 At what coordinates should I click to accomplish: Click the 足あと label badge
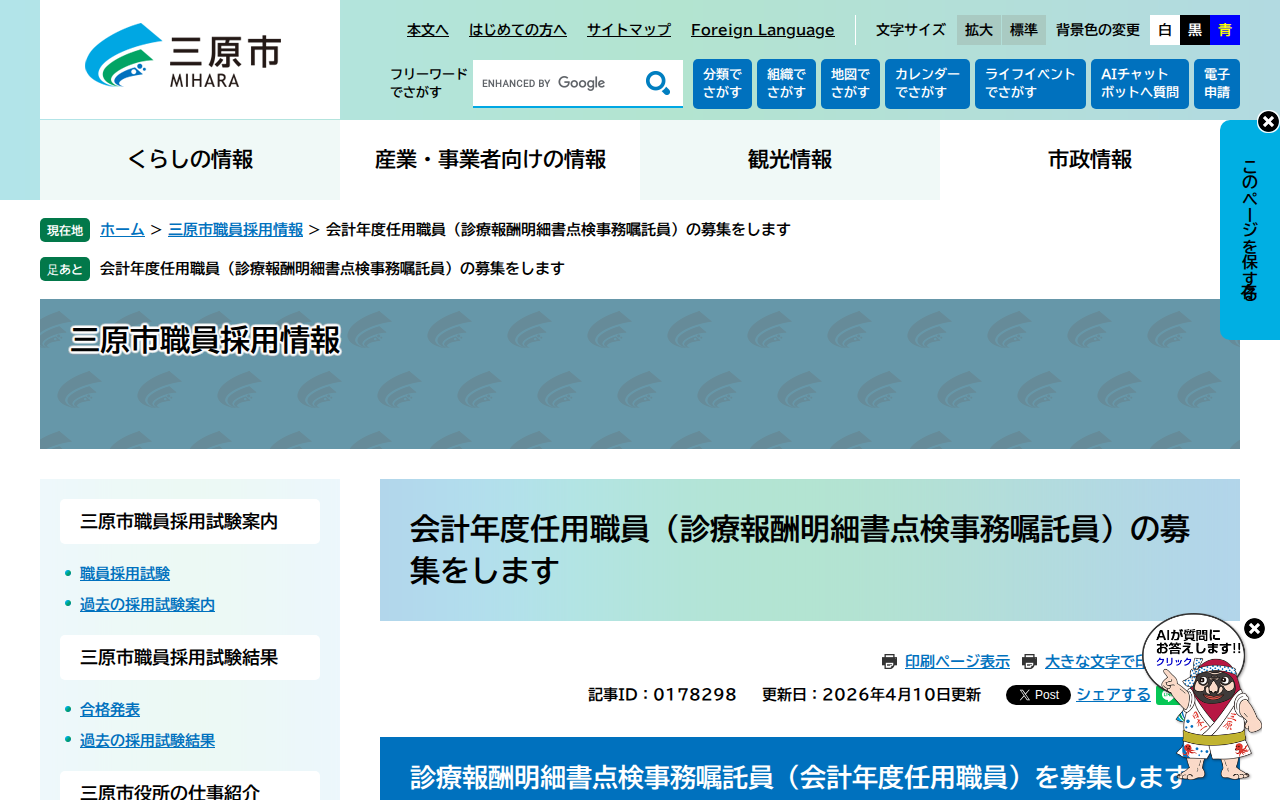pyautogui.click(x=65, y=269)
